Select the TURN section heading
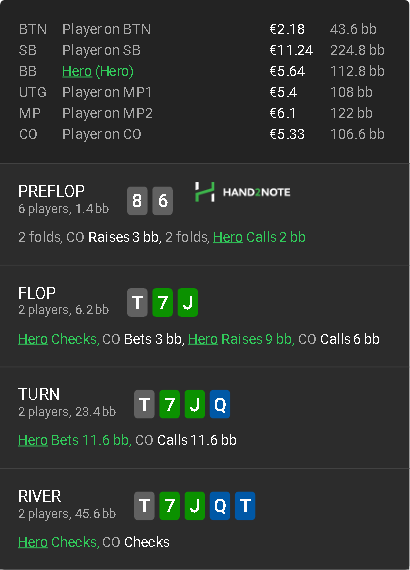The image size is (410, 570). click(x=39, y=394)
